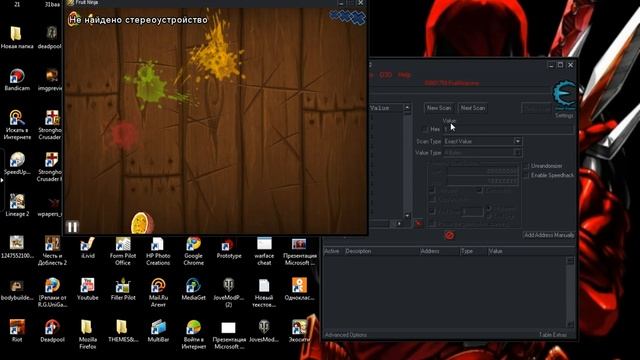The height and width of the screenshot is (360, 640).
Task: Open the MediaGet desktop shortcut
Action: tap(193, 289)
